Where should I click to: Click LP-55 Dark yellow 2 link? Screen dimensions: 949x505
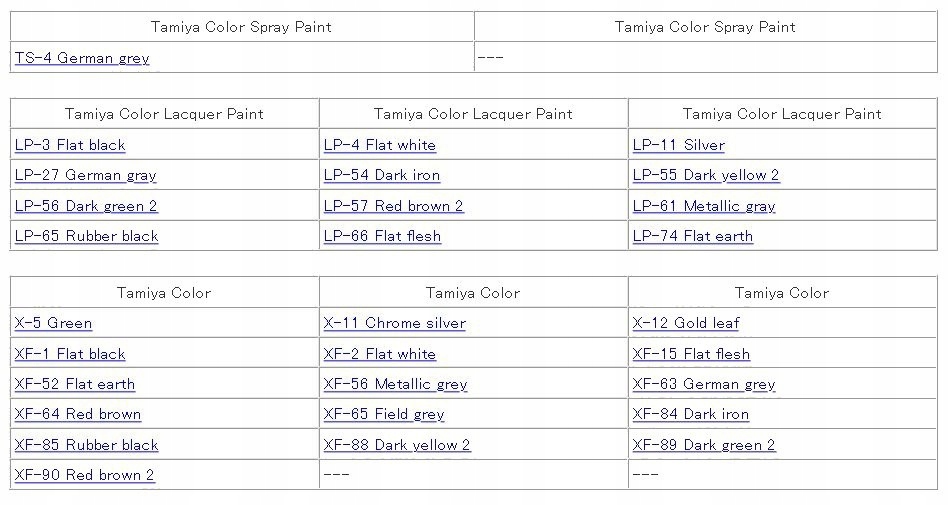706,175
